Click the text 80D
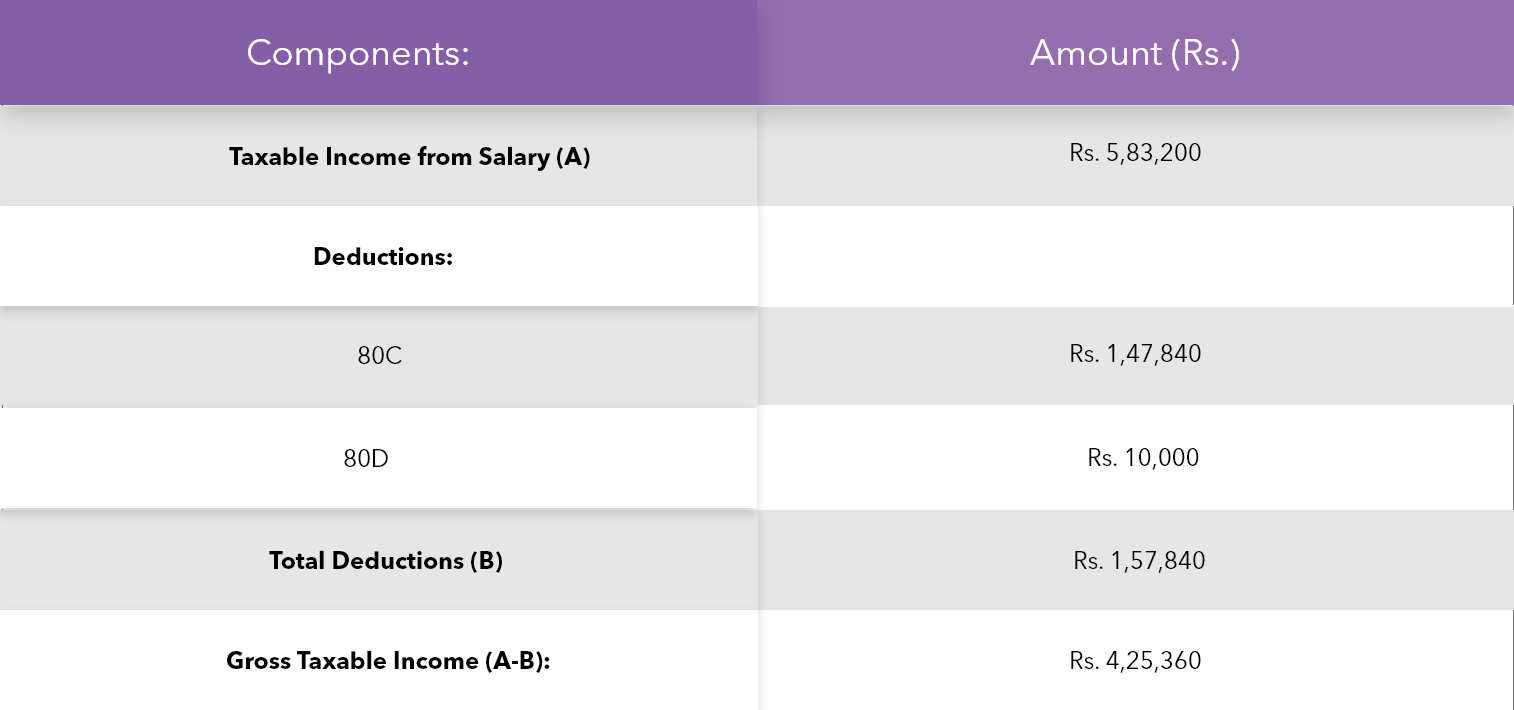1514x710 pixels. point(366,459)
